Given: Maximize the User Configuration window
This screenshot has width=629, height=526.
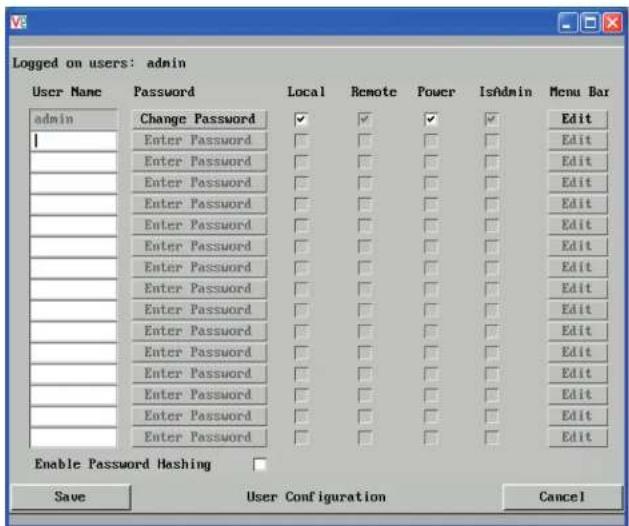Looking at the screenshot, I should point(590,22).
